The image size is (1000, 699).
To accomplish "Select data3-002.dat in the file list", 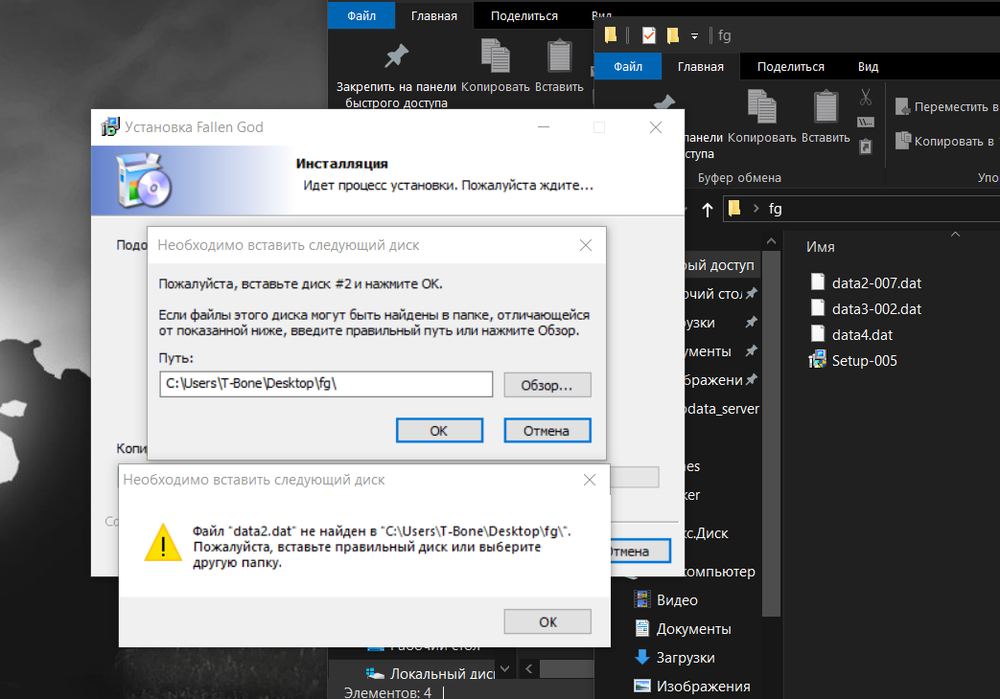I will point(876,309).
